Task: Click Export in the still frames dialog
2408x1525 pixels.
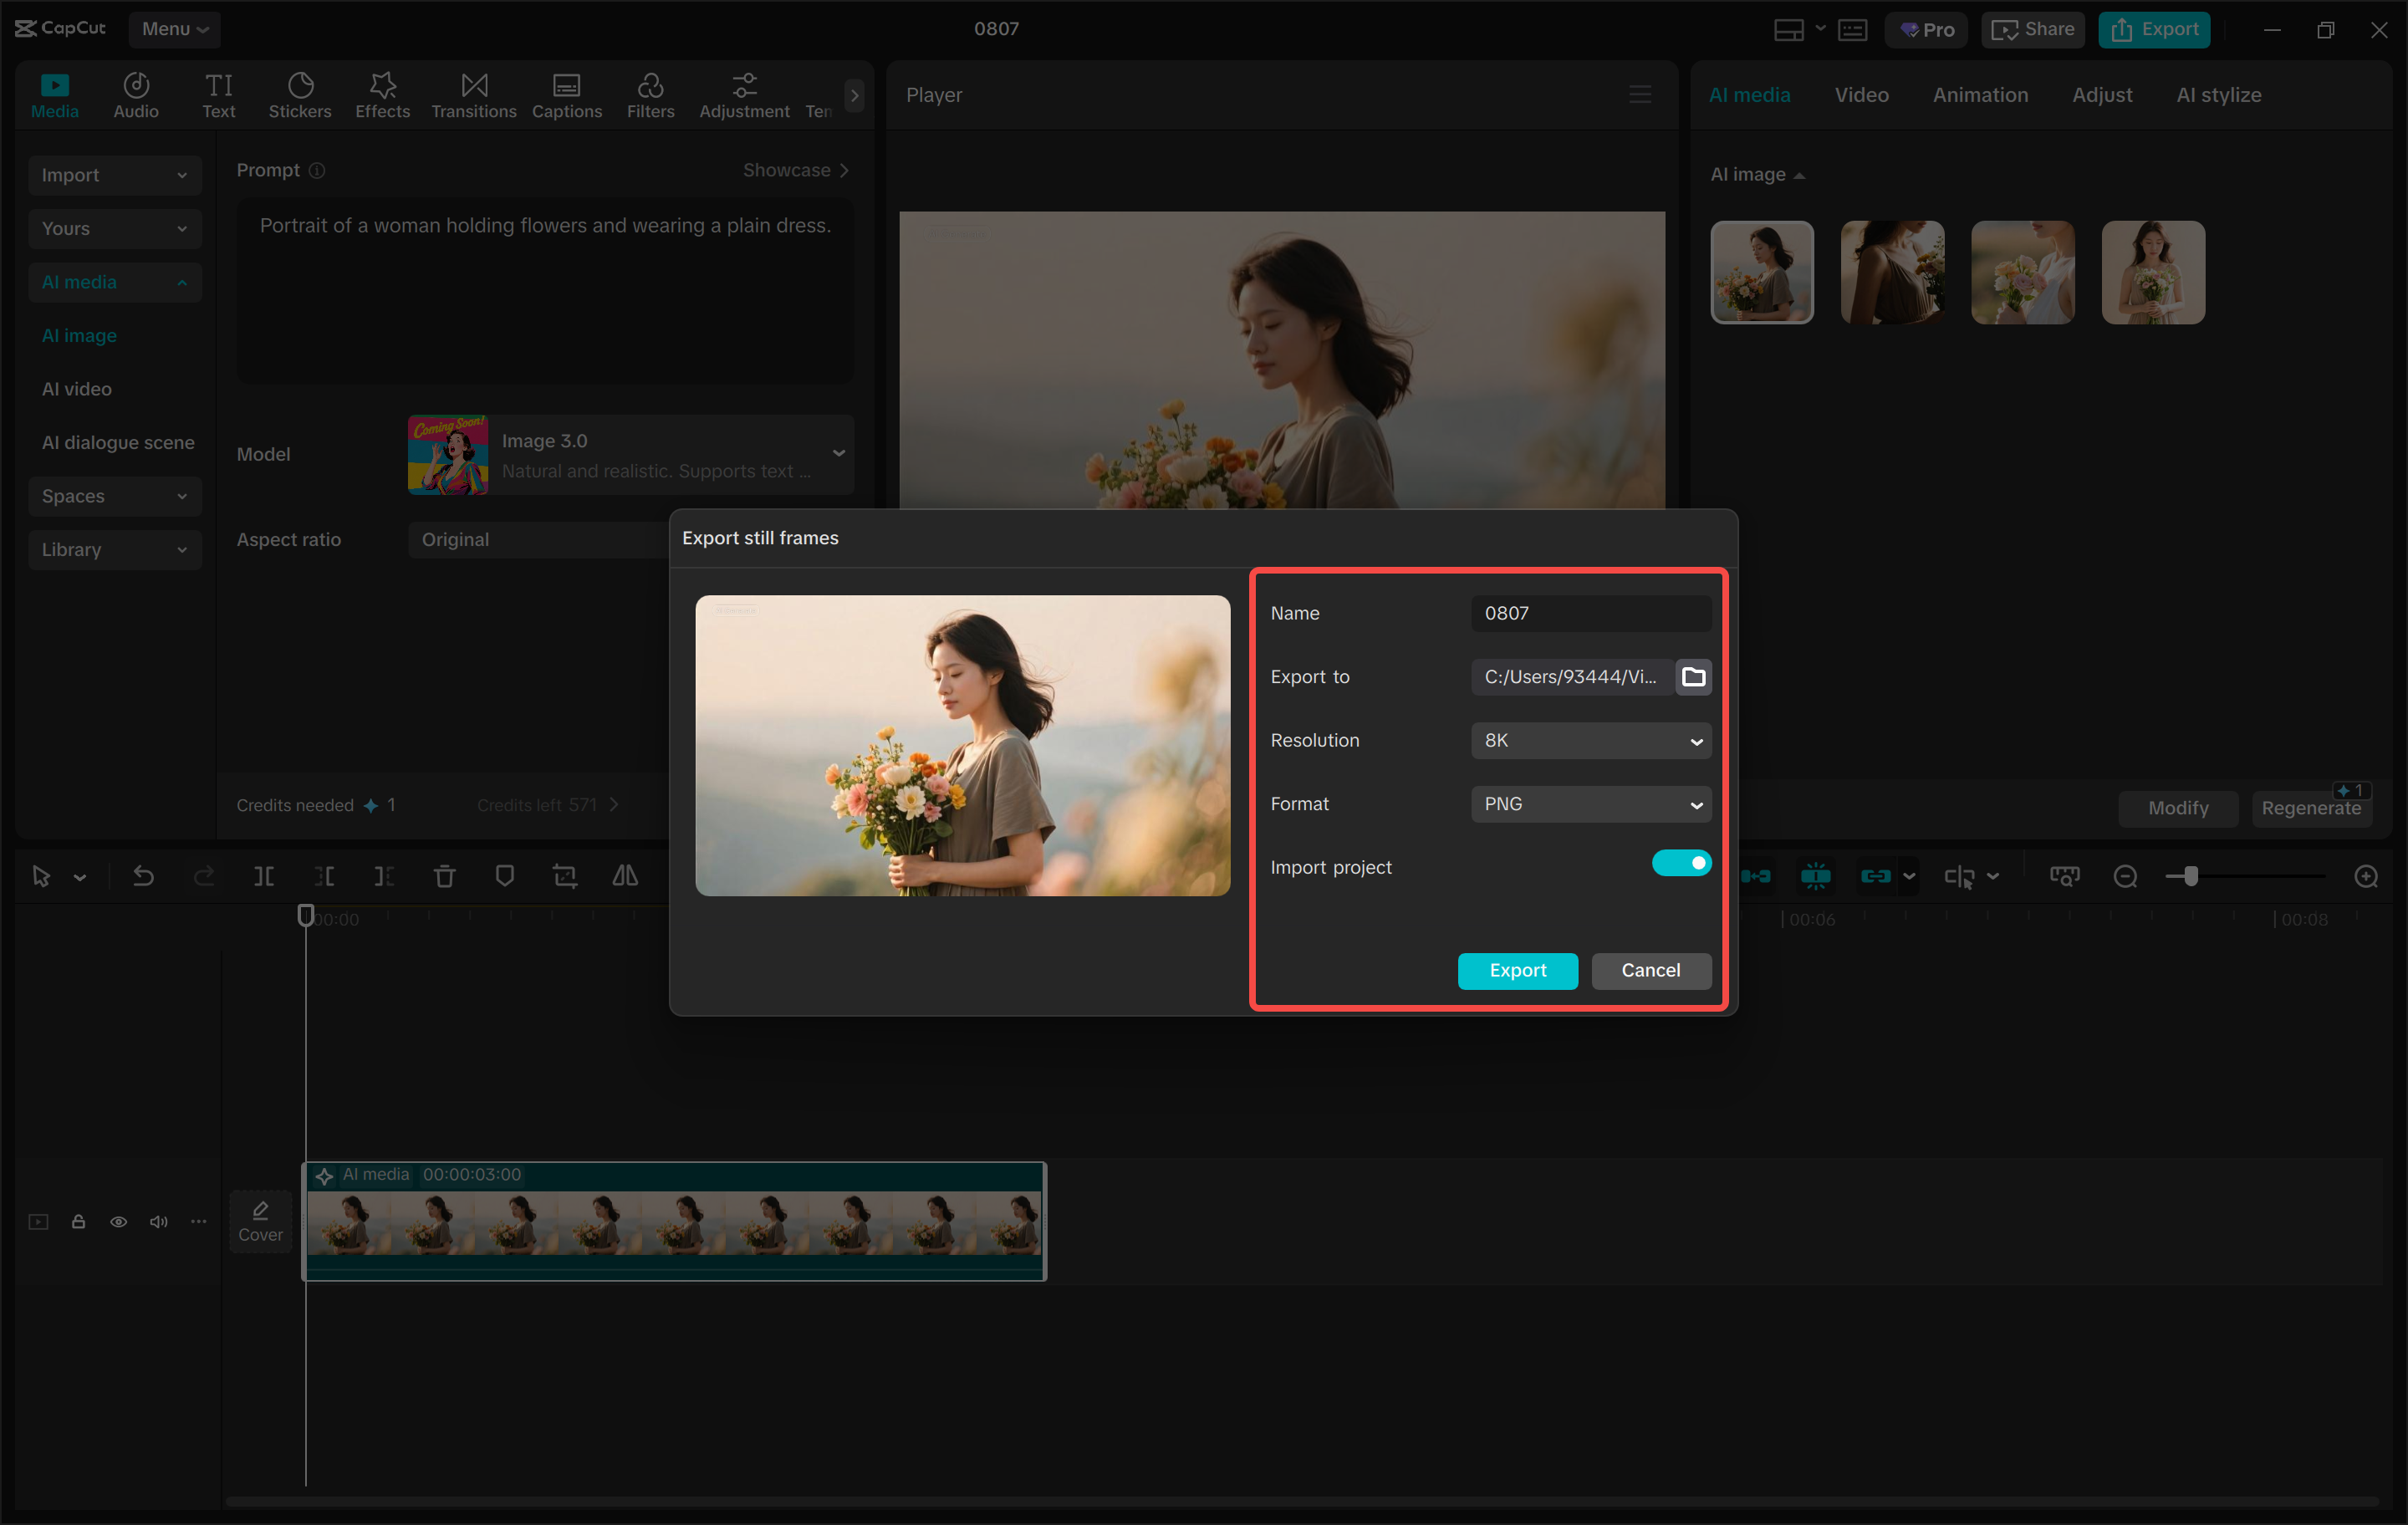Action: pyautogui.click(x=1517, y=970)
